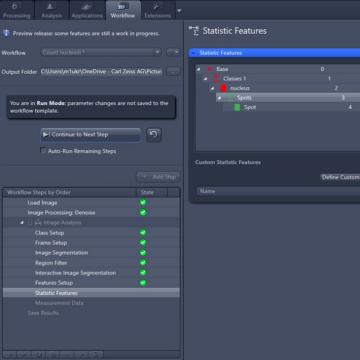The height and width of the screenshot is (360, 360).
Task: Click the red nucleus color swatch
Action: point(223,88)
